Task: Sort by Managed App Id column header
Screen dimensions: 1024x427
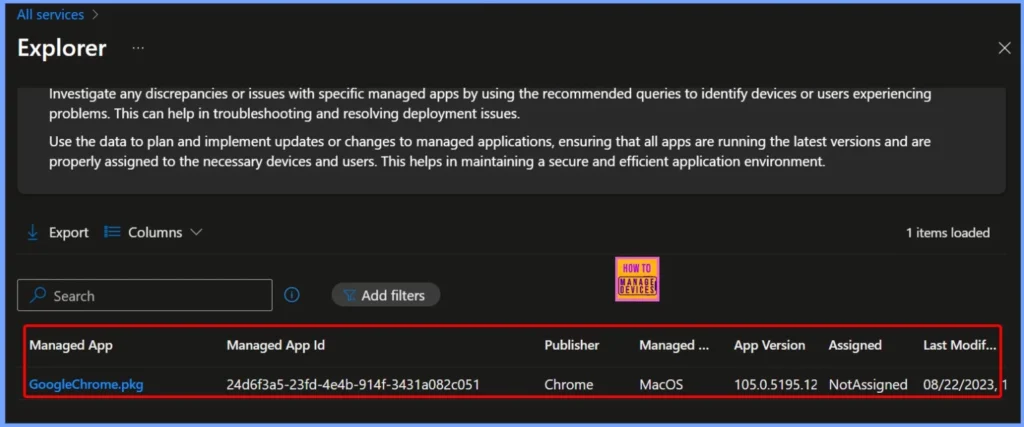Action: [x=276, y=345]
